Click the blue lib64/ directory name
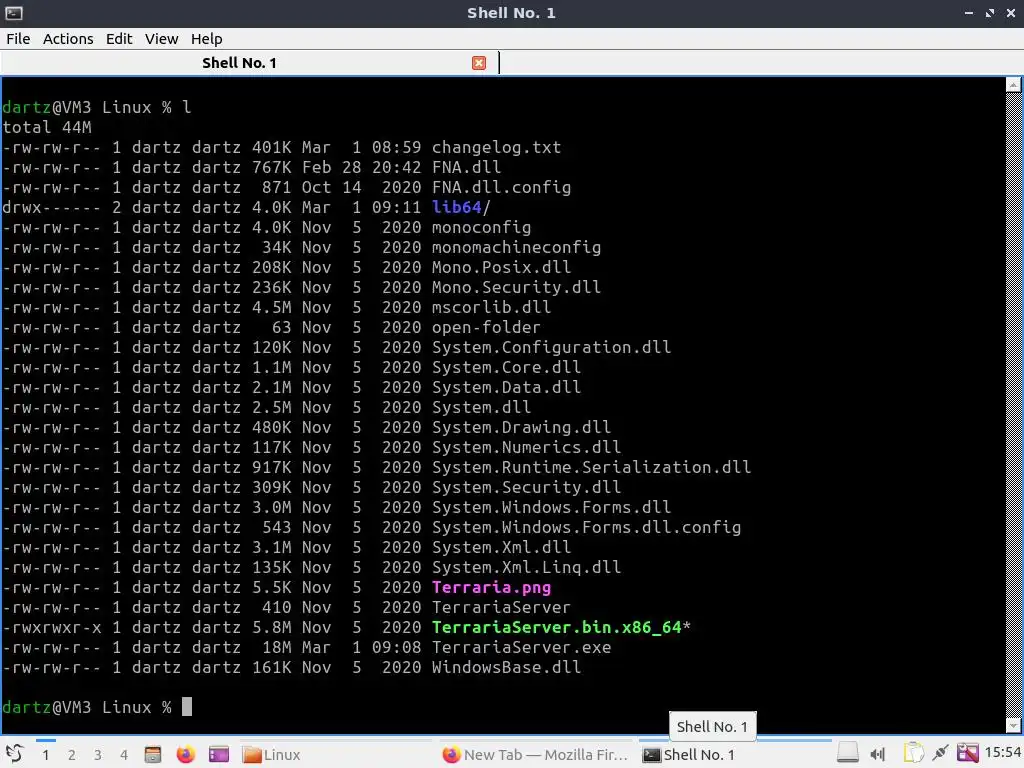This screenshot has height=768, width=1024. click(461, 208)
